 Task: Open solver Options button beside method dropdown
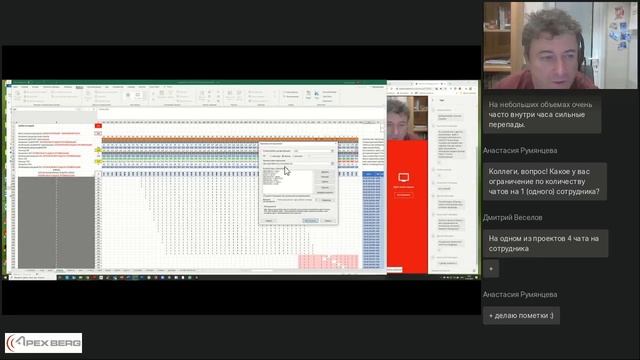pyautogui.click(x=327, y=200)
